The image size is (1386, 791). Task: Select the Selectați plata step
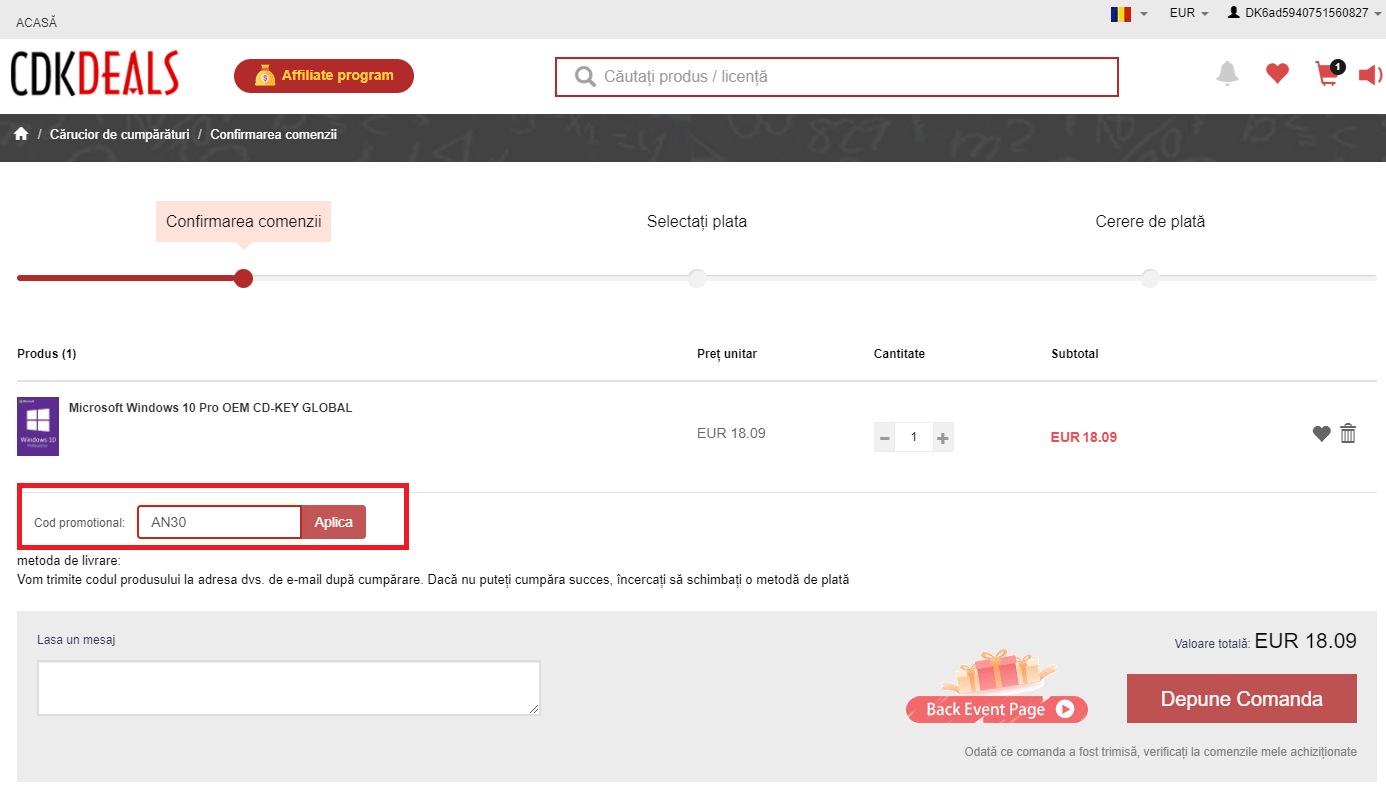click(x=697, y=221)
